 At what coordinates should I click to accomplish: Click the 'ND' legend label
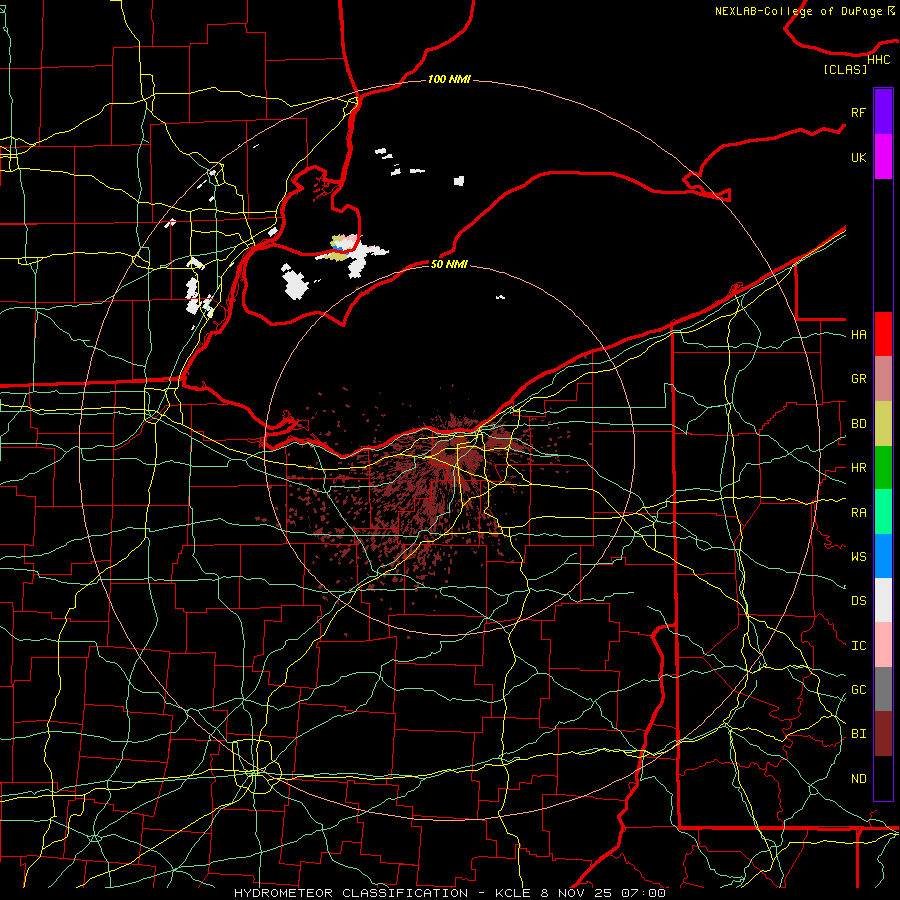coord(859,779)
